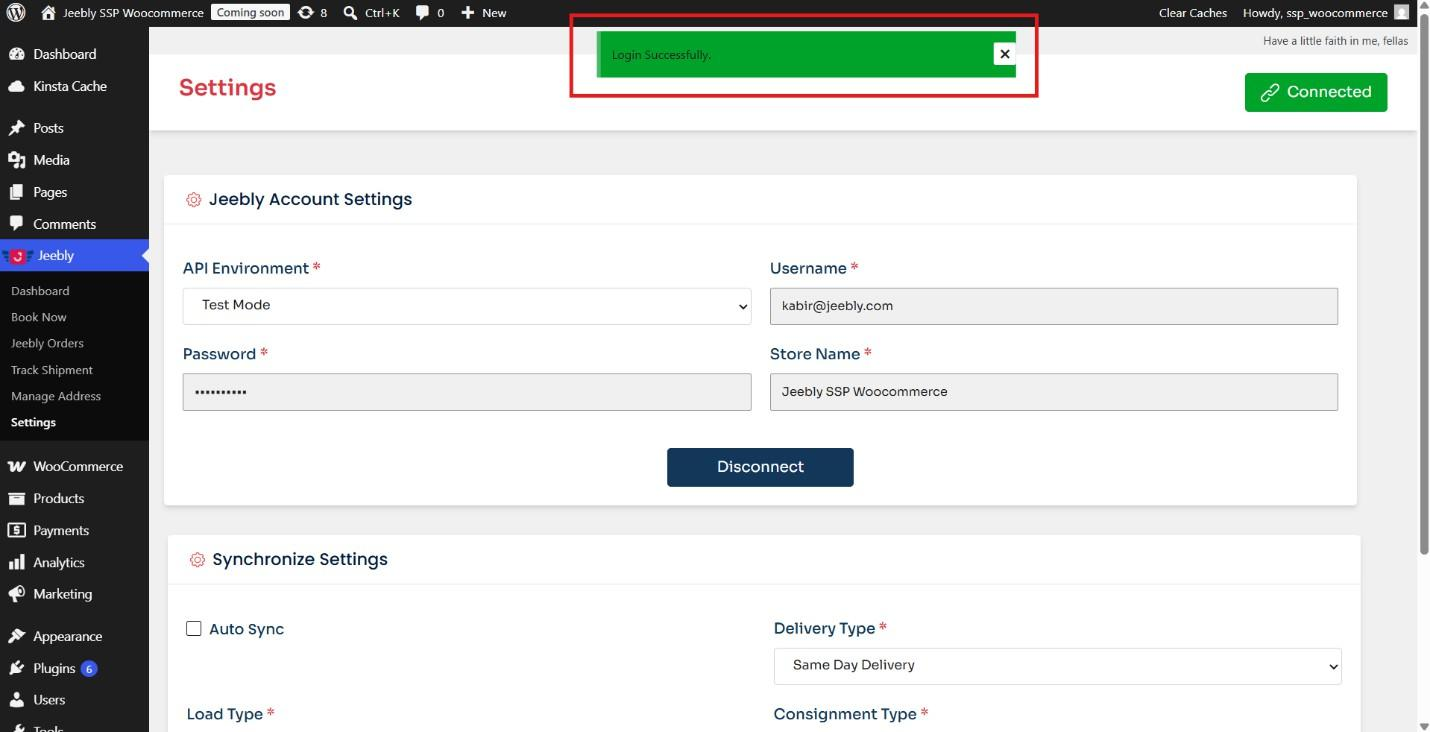
Task: Click the Media icon in sidebar
Action: [x=16, y=160]
